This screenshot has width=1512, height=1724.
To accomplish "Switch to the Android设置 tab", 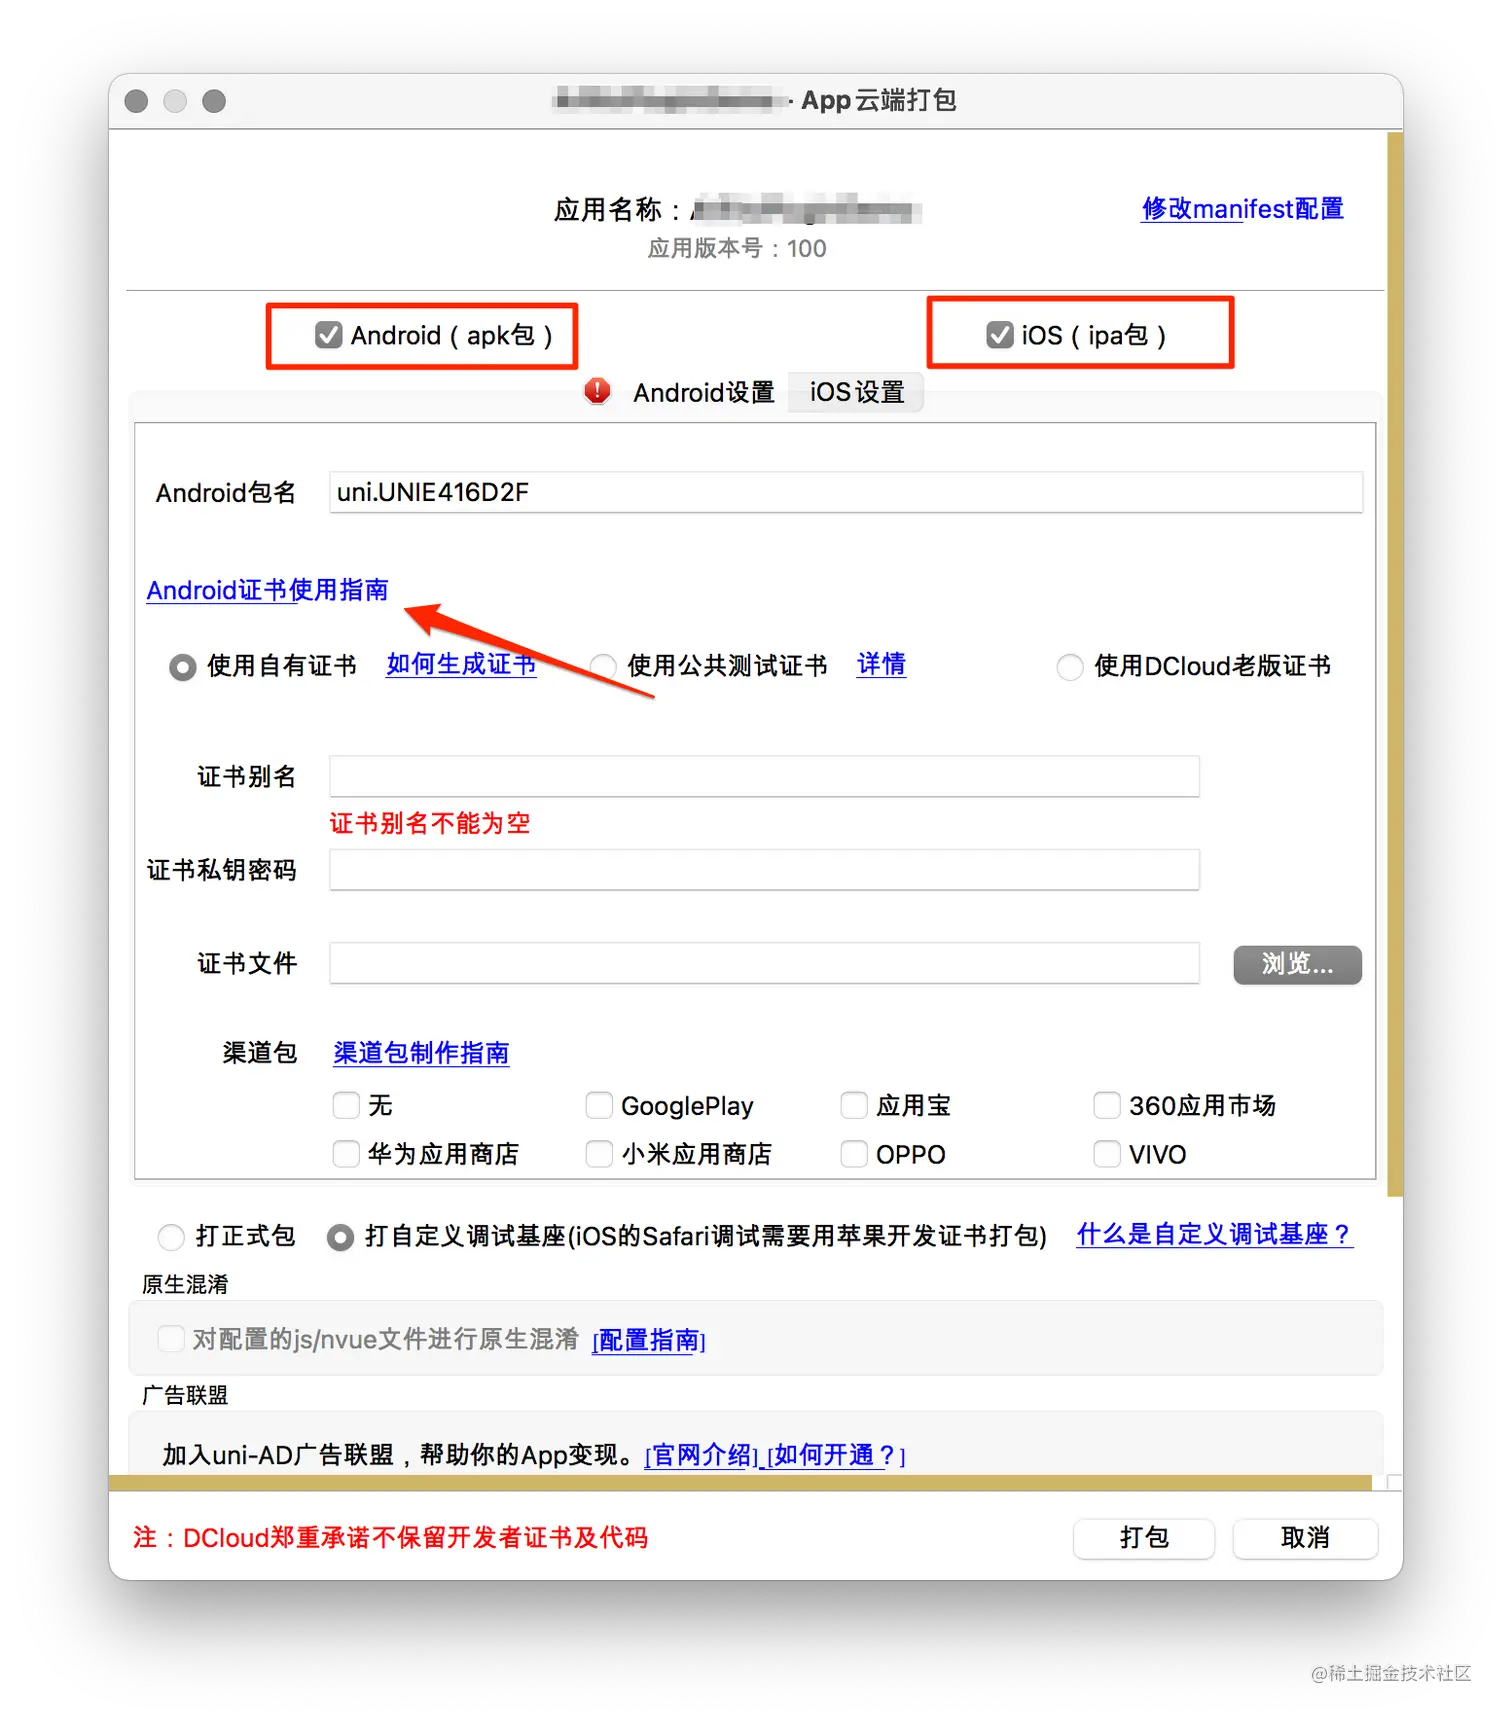I will coord(704,392).
